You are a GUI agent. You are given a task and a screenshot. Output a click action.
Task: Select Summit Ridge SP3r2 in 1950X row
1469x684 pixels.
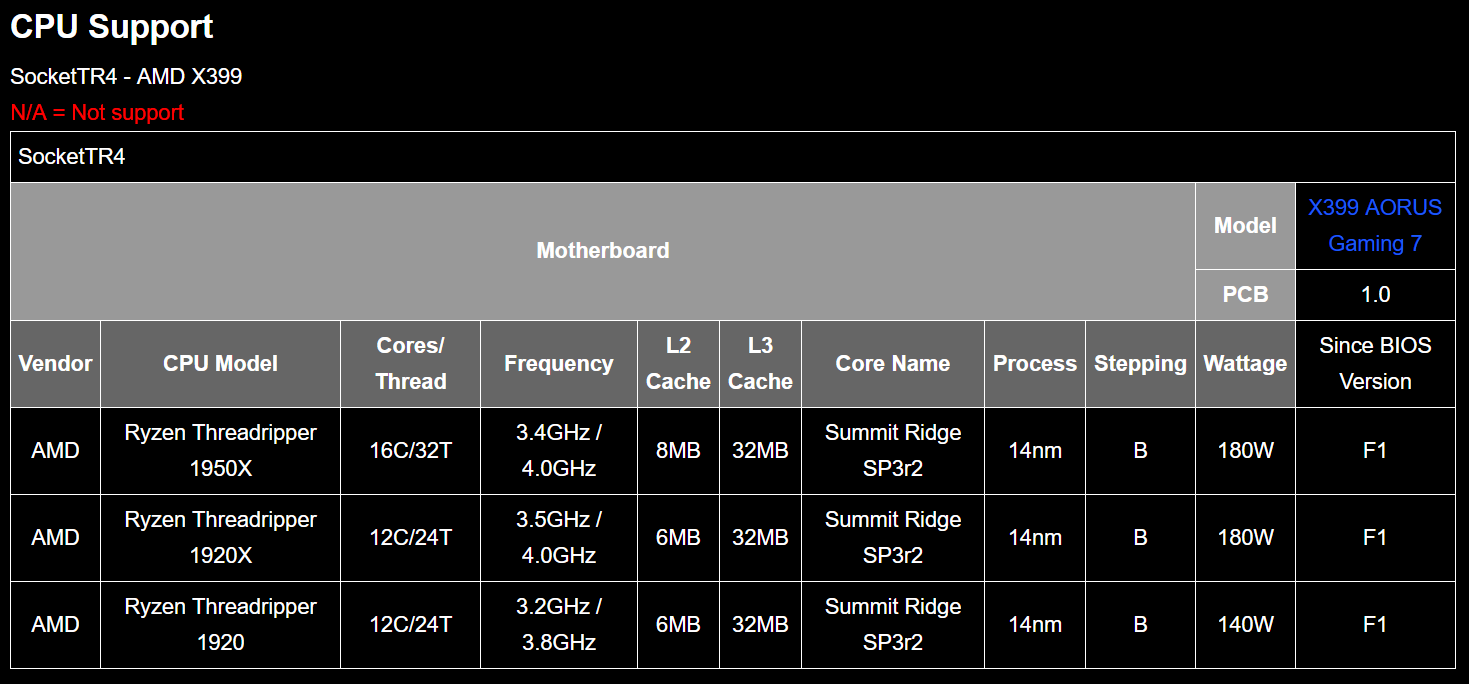click(893, 451)
